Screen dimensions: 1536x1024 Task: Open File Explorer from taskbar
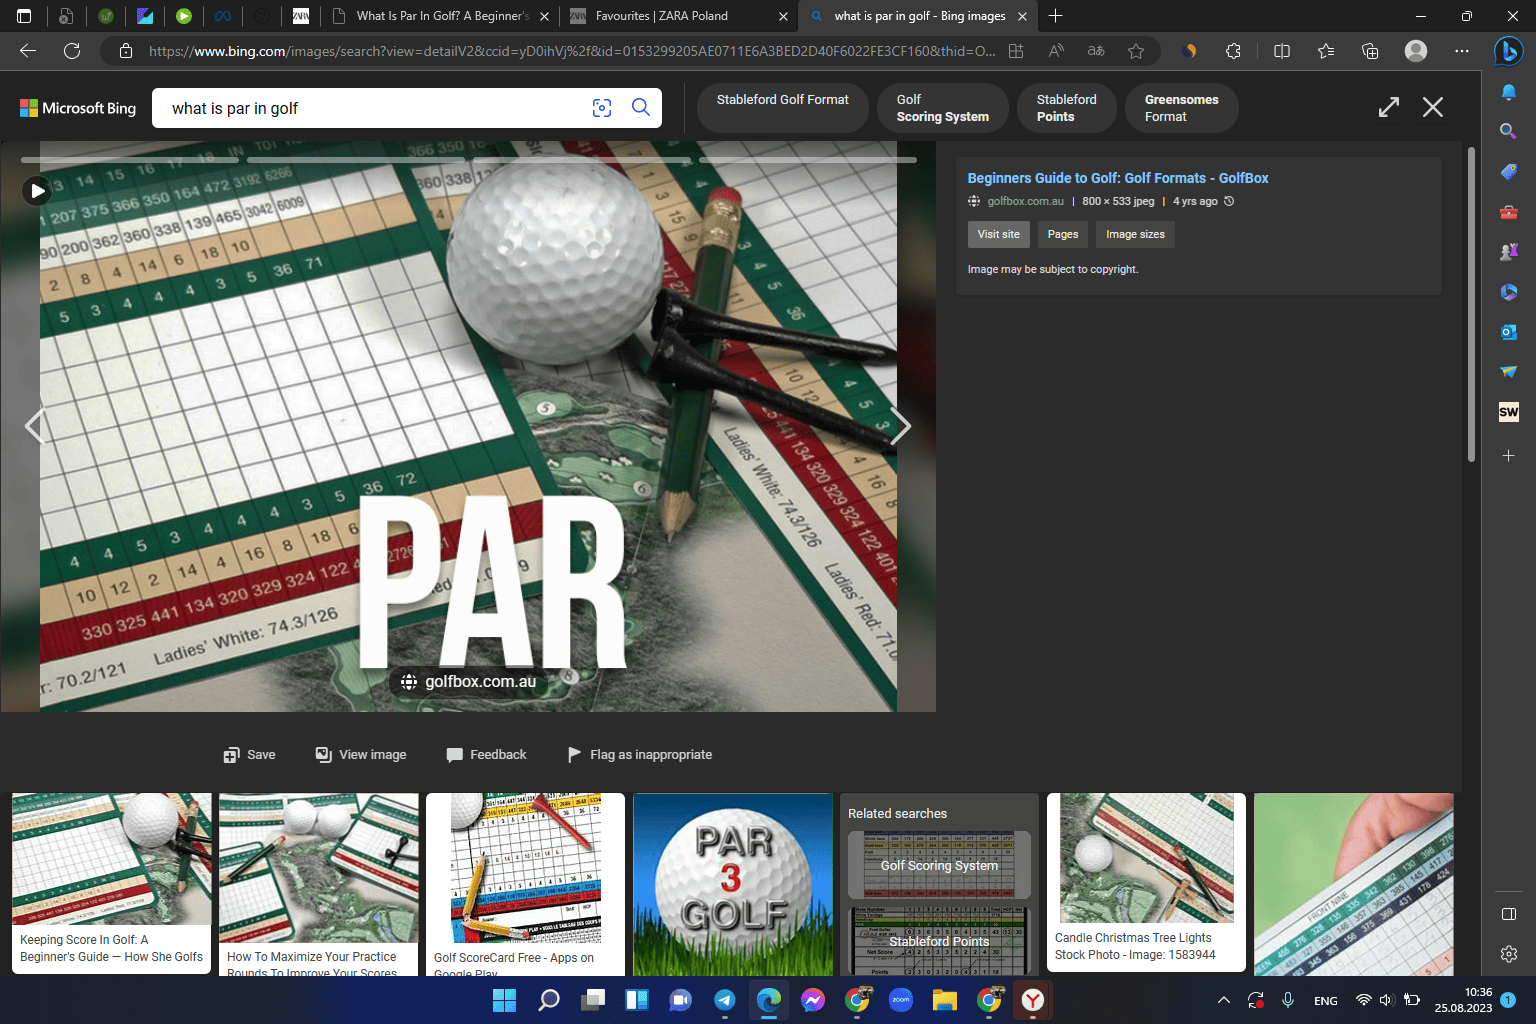[x=945, y=1000]
